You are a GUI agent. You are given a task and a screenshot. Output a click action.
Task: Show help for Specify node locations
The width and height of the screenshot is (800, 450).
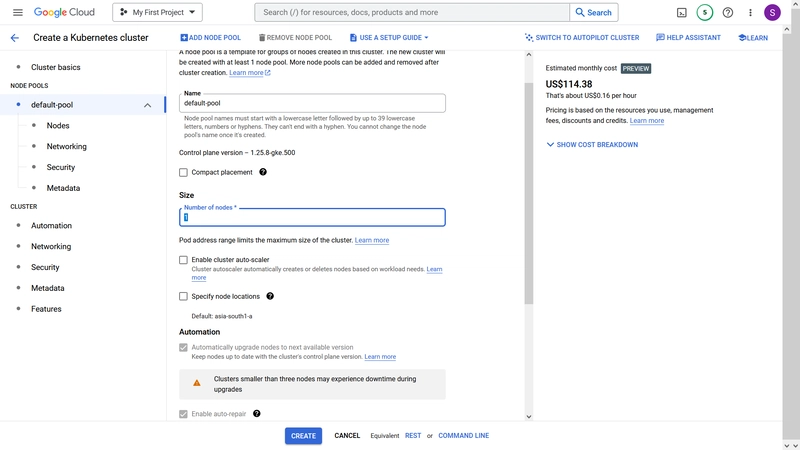pos(270,296)
